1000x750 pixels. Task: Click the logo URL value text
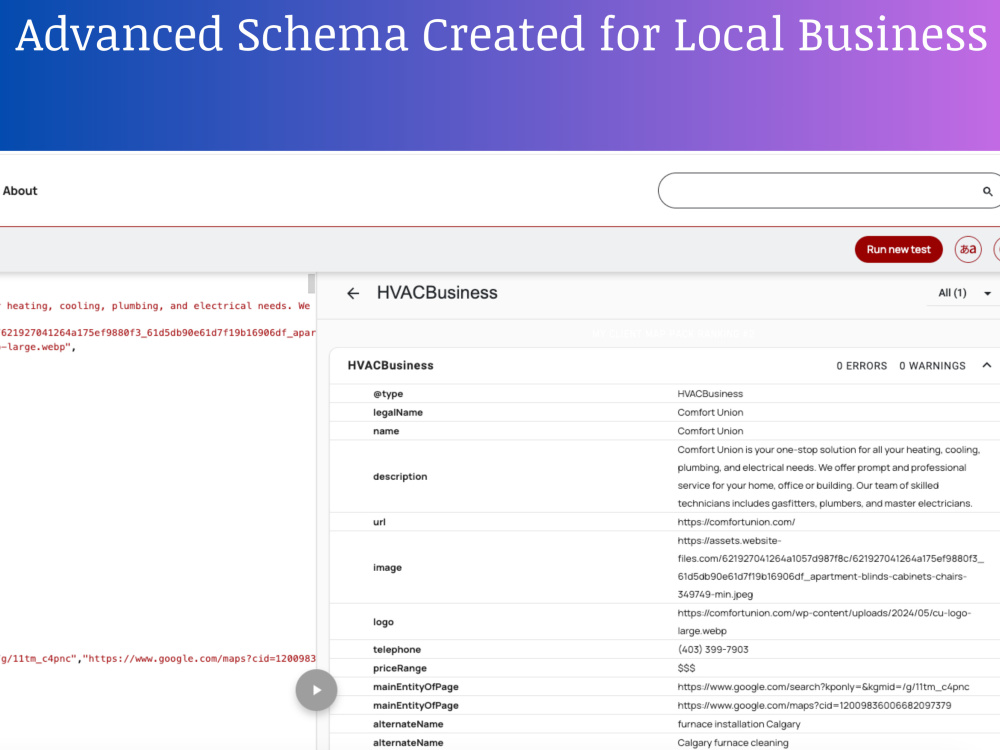pos(824,622)
